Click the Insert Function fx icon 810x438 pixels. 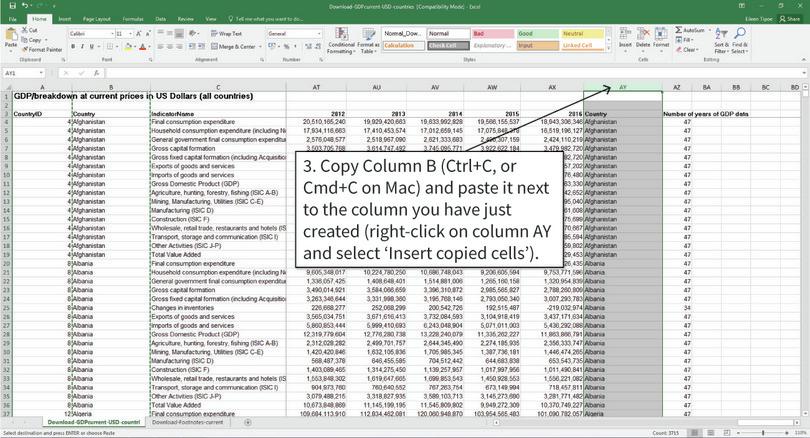click(x=96, y=73)
